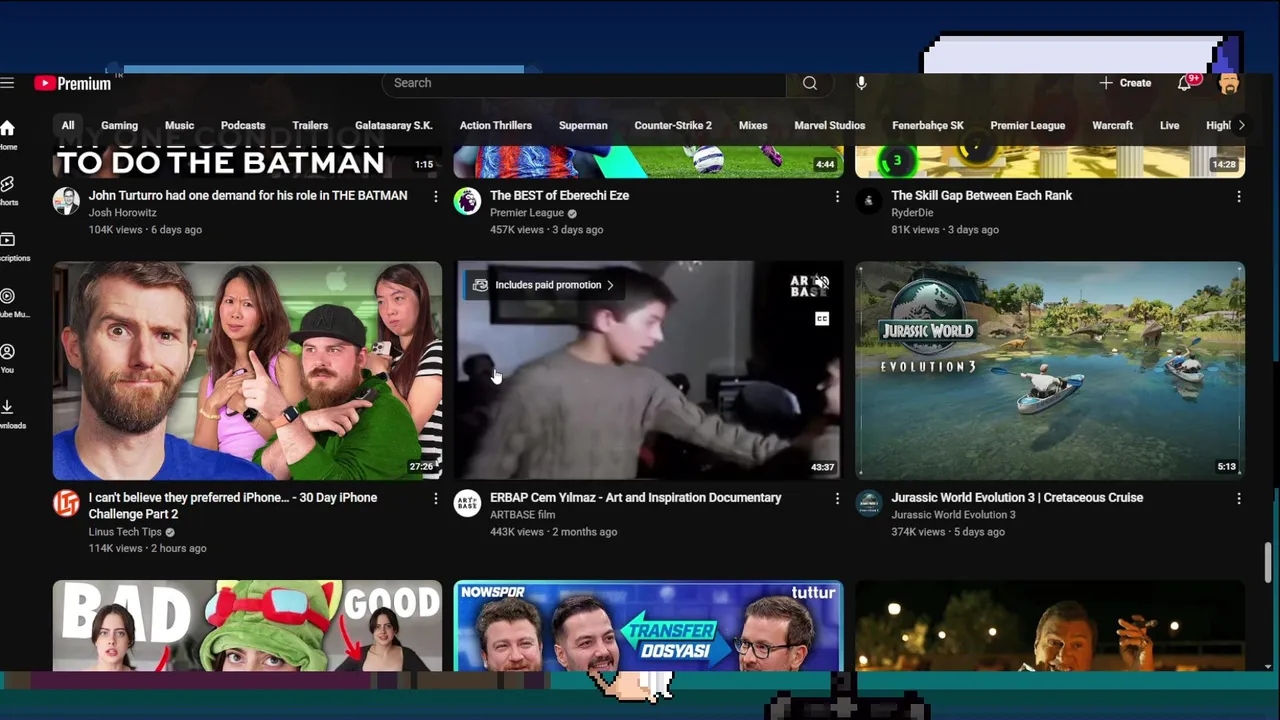Image resolution: width=1280 pixels, height=720 pixels.
Task: Open Shorts in sidebar
Action: point(8,191)
